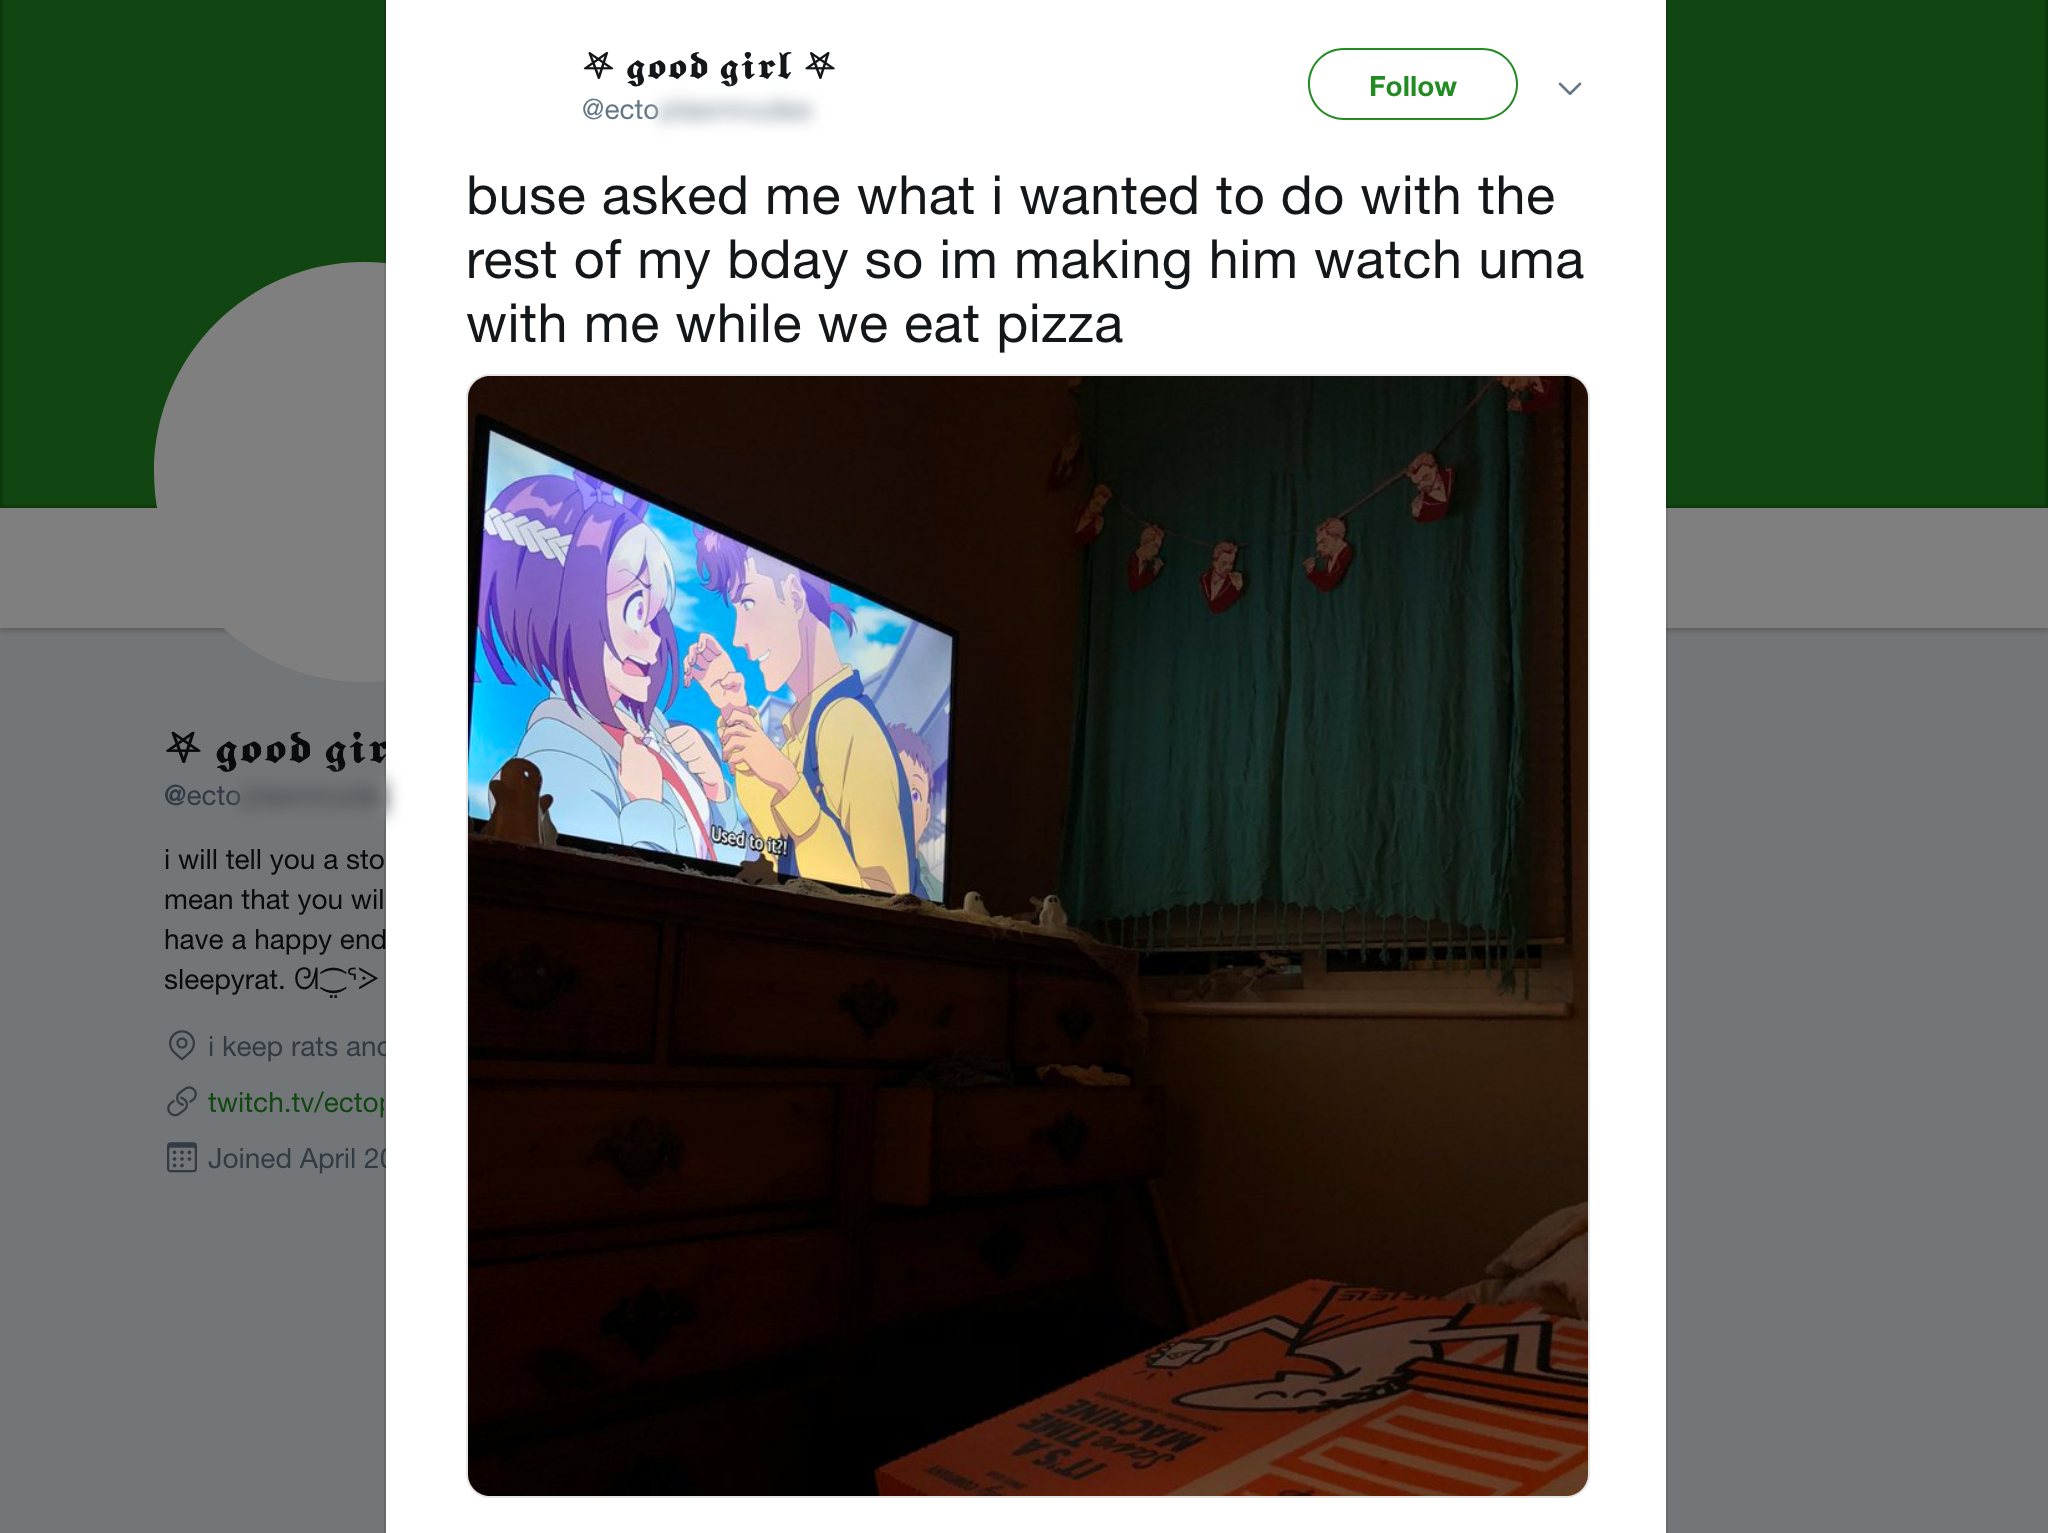The width and height of the screenshot is (2048, 1533).
Task: Open the twitch.tv/ecto profile link
Action: point(296,1102)
